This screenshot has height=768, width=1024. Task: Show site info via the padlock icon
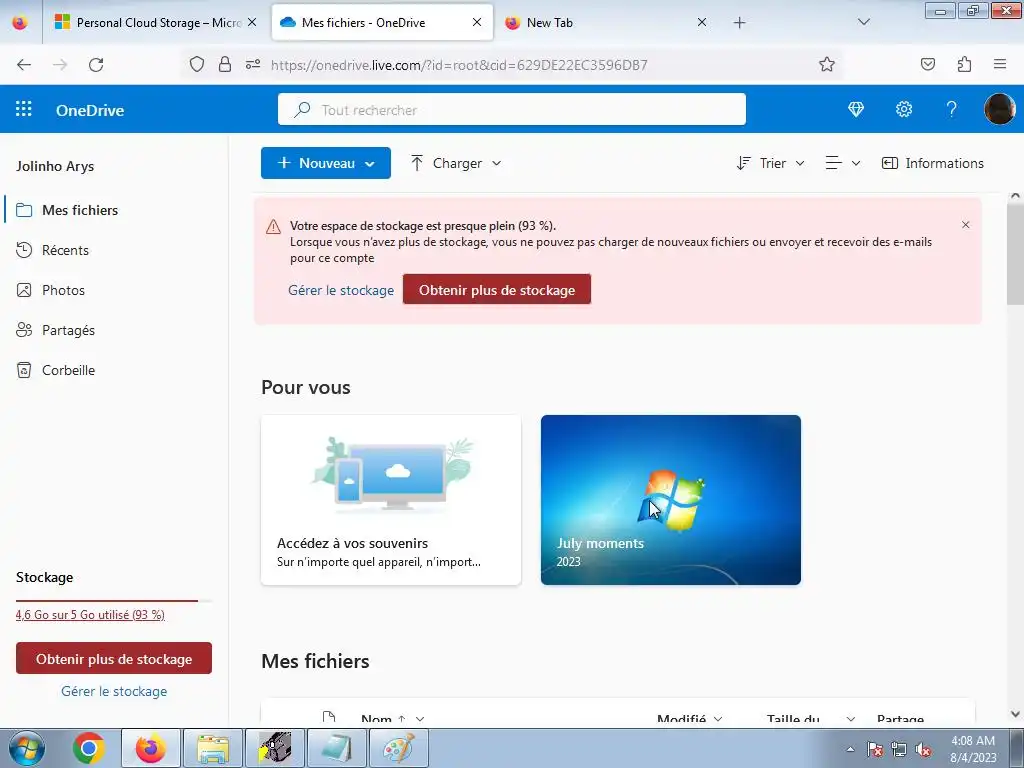click(x=225, y=64)
